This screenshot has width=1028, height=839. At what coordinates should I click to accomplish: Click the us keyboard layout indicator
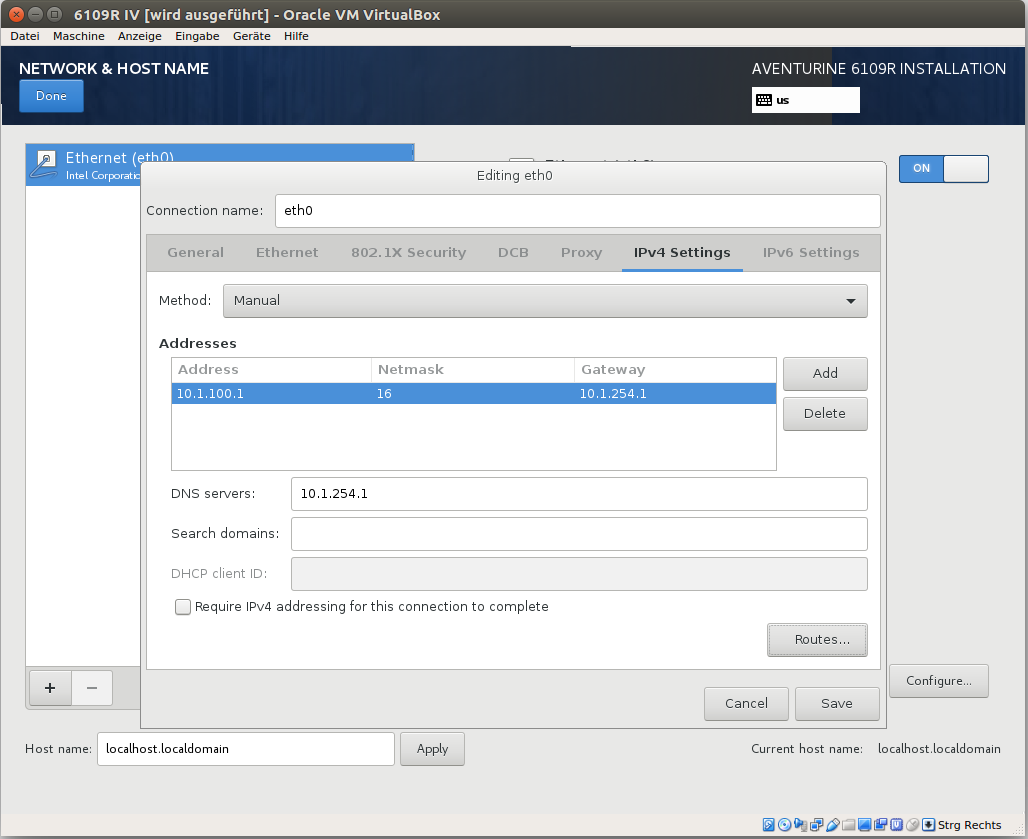(806, 100)
